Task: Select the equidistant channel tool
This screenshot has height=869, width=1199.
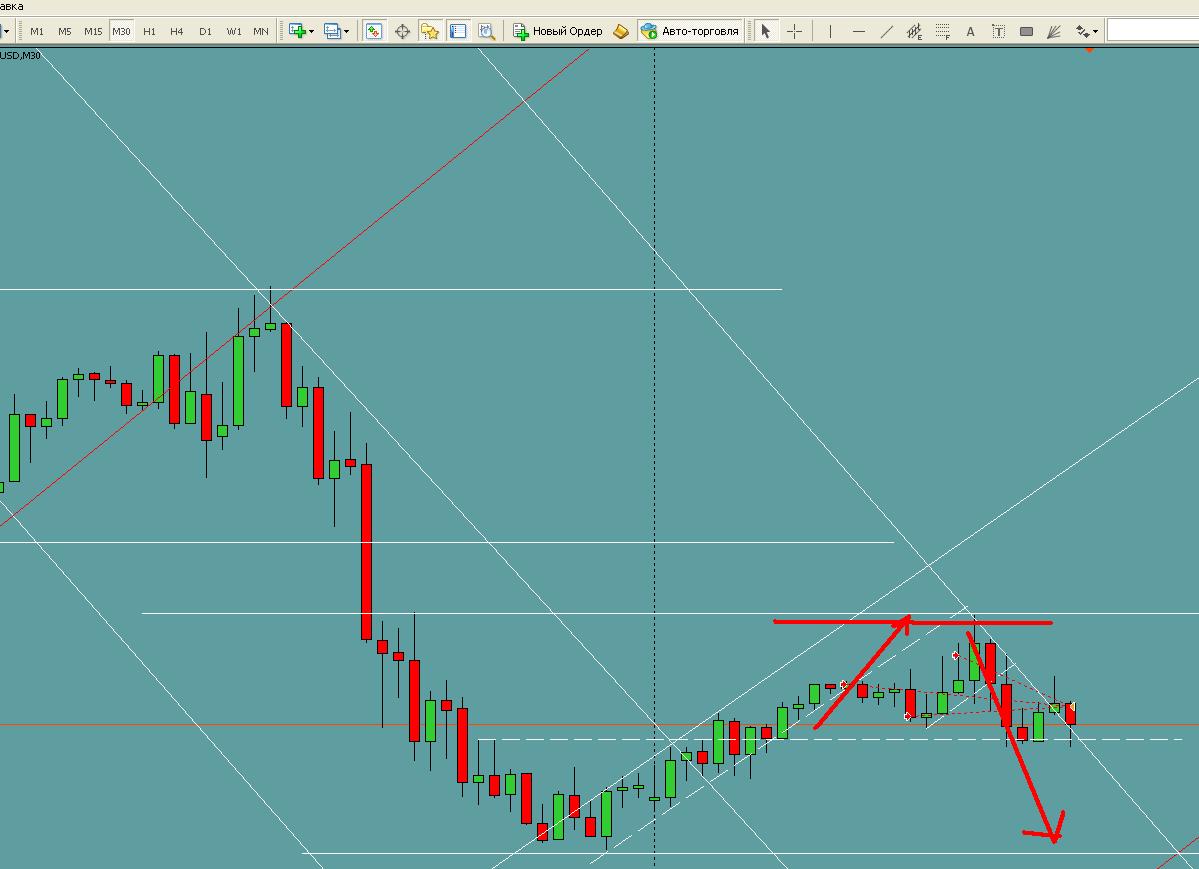Action: [915, 31]
